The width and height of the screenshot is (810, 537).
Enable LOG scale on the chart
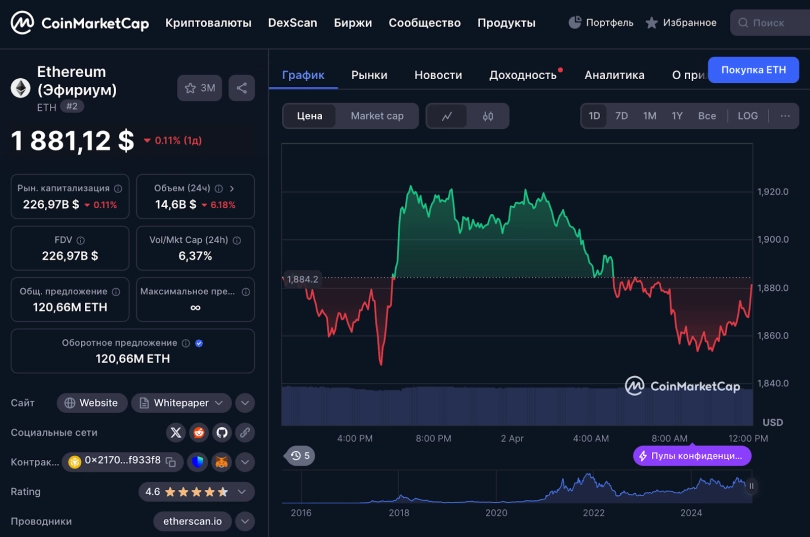pyautogui.click(x=747, y=116)
